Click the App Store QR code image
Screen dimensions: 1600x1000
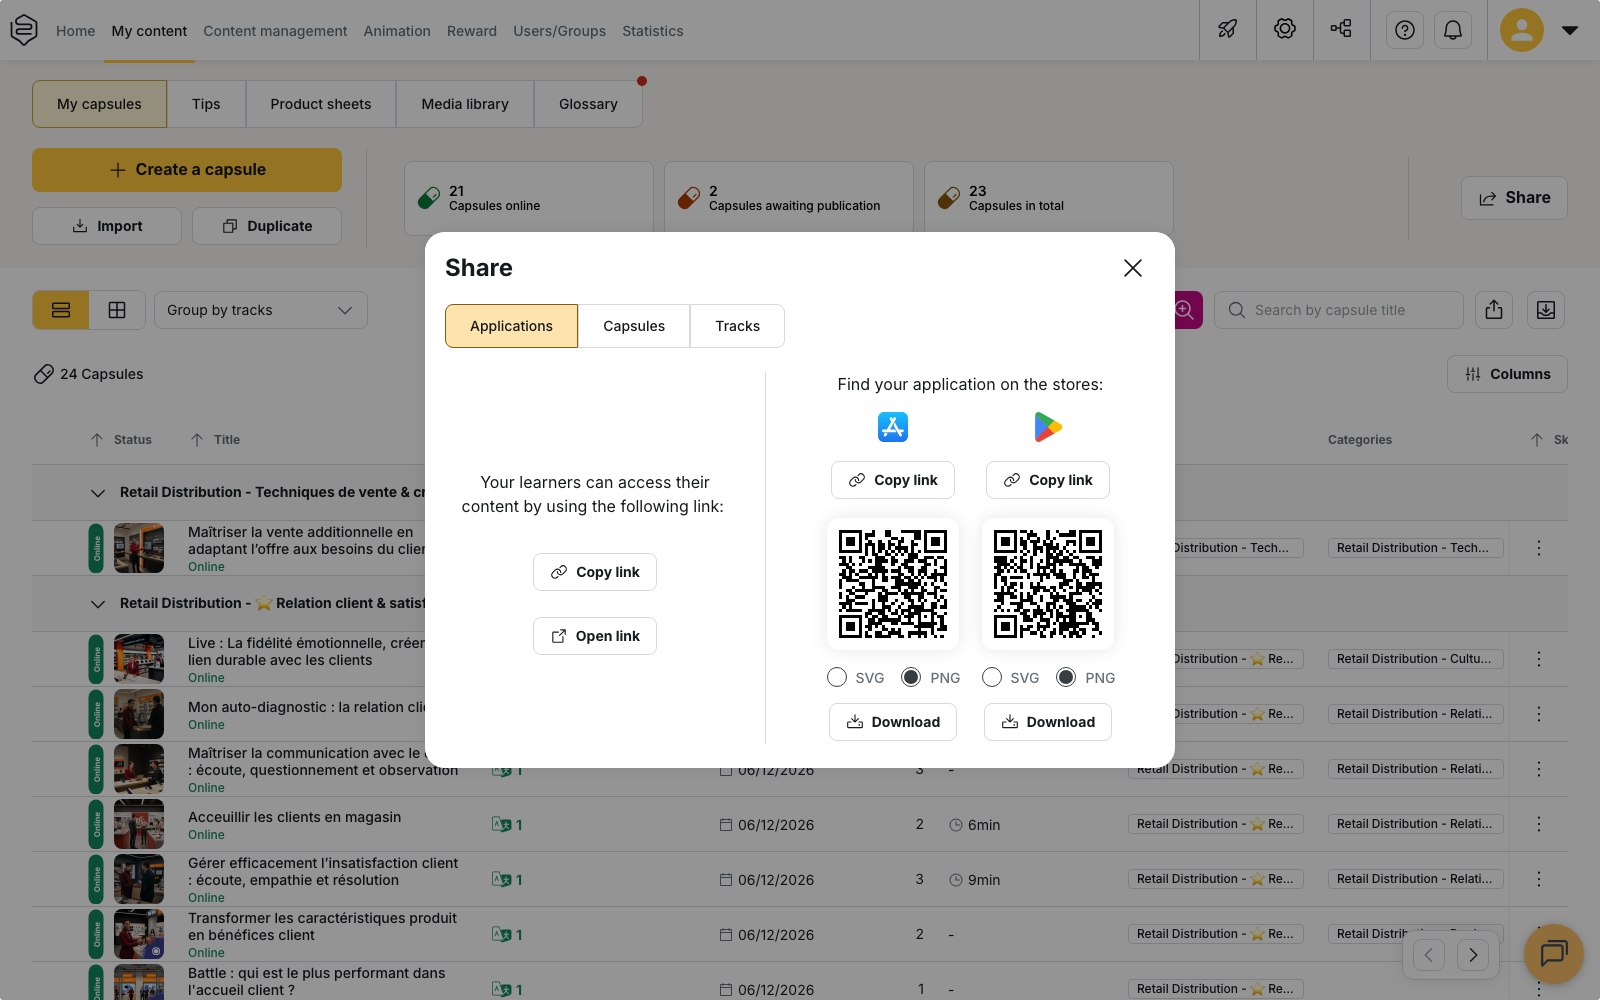pyautogui.click(x=893, y=584)
